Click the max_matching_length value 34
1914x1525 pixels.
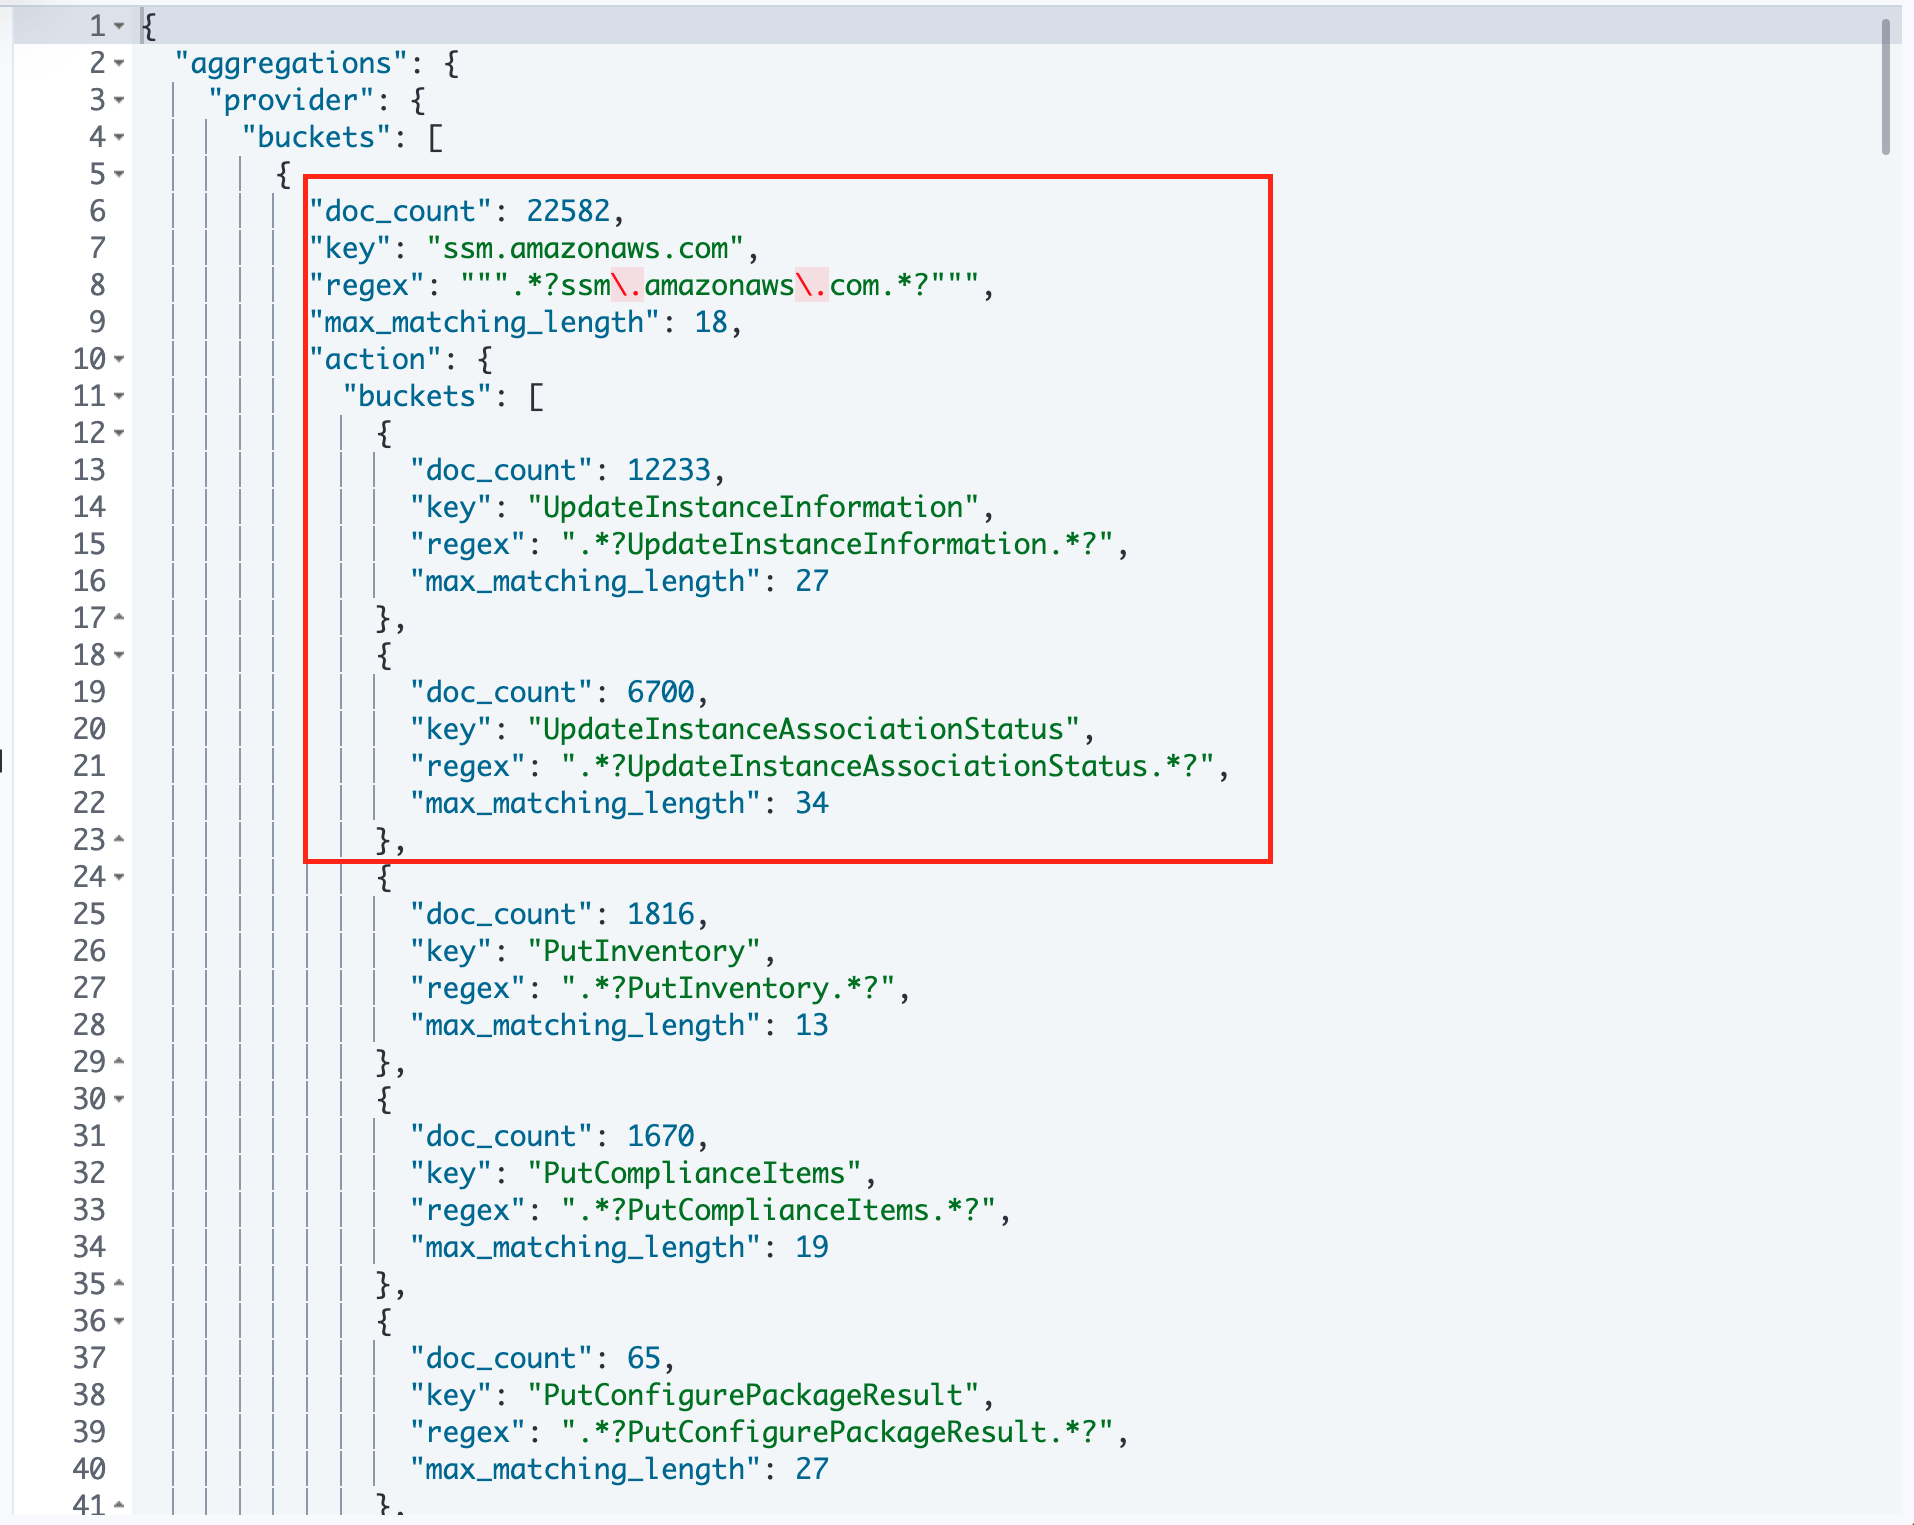(x=812, y=803)
